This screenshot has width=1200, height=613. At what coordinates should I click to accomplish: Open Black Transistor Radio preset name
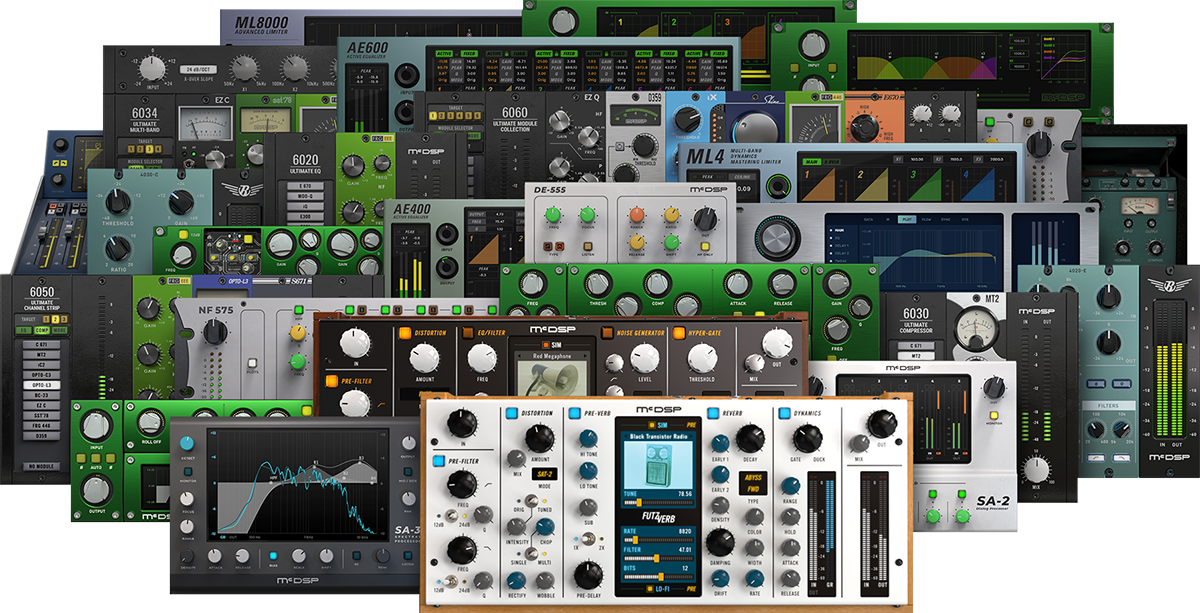[x=657, y=436]
